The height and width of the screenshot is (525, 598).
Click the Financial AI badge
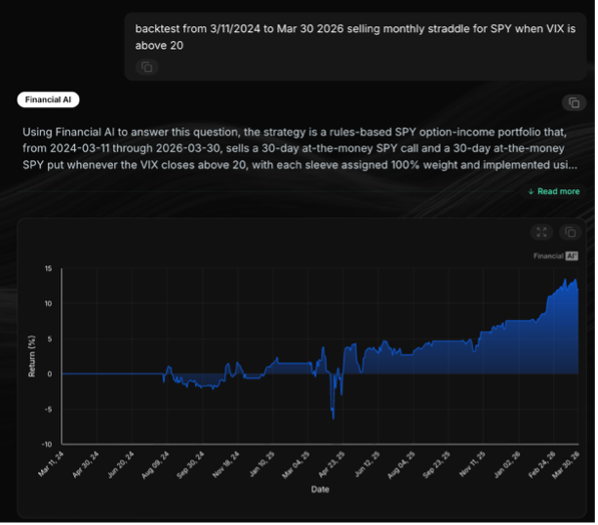pos(48,100)
